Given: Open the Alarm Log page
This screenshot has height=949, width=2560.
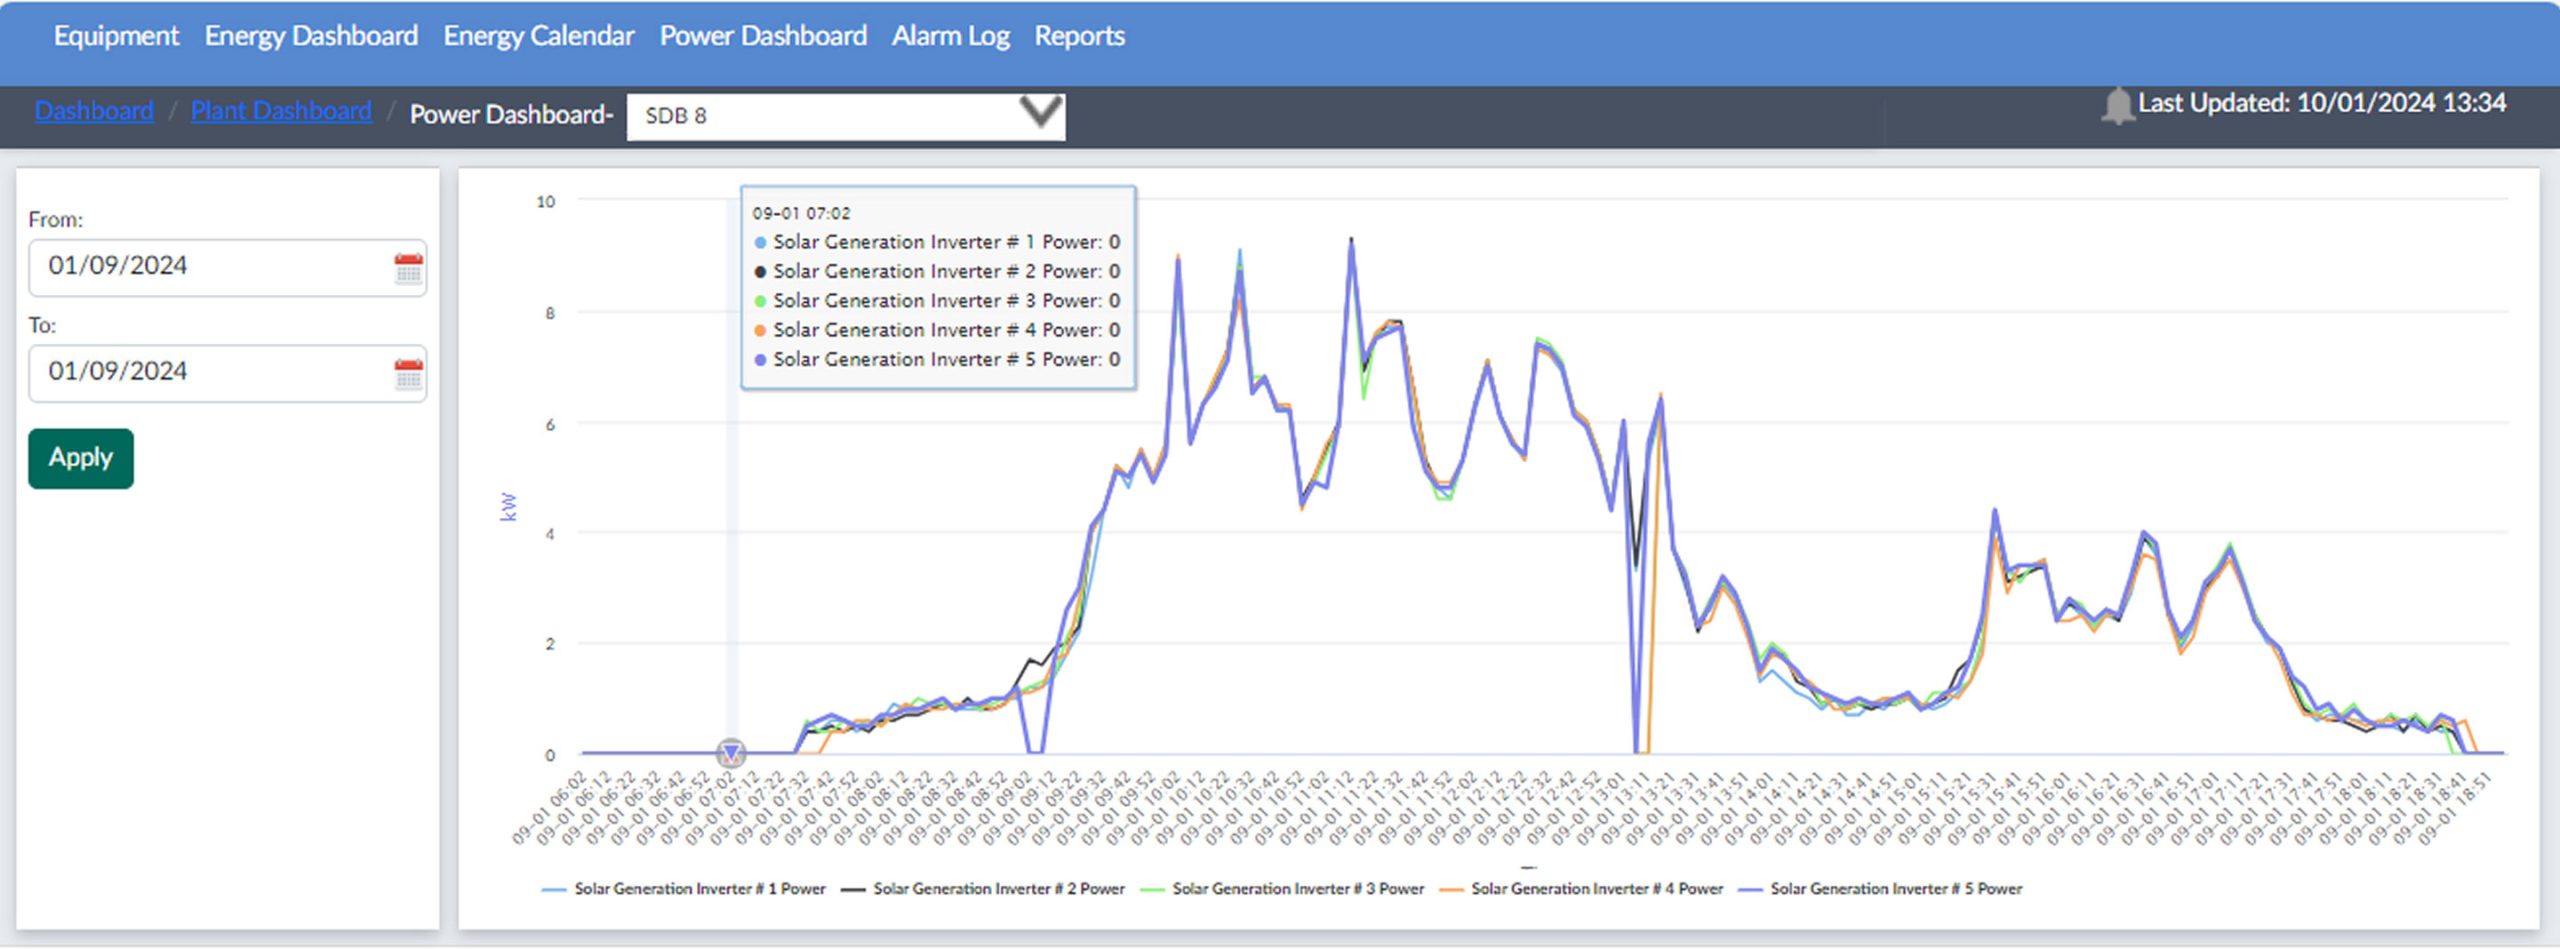Looking at the screenshot, I should [950, 36].
